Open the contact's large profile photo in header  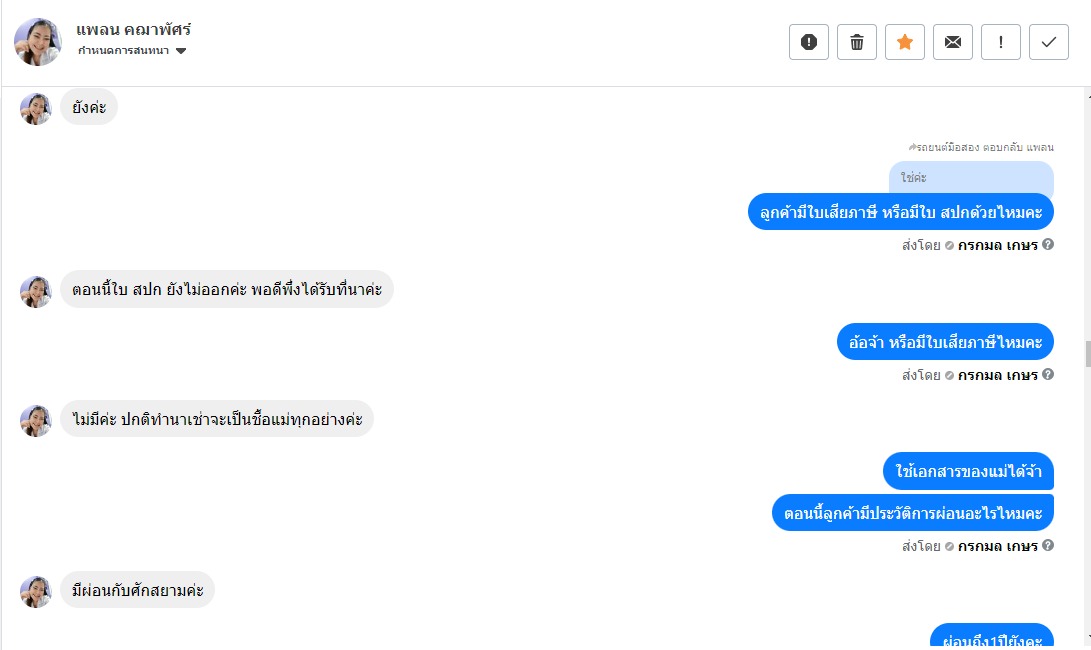pyautogui.click(x=38, y=41)
